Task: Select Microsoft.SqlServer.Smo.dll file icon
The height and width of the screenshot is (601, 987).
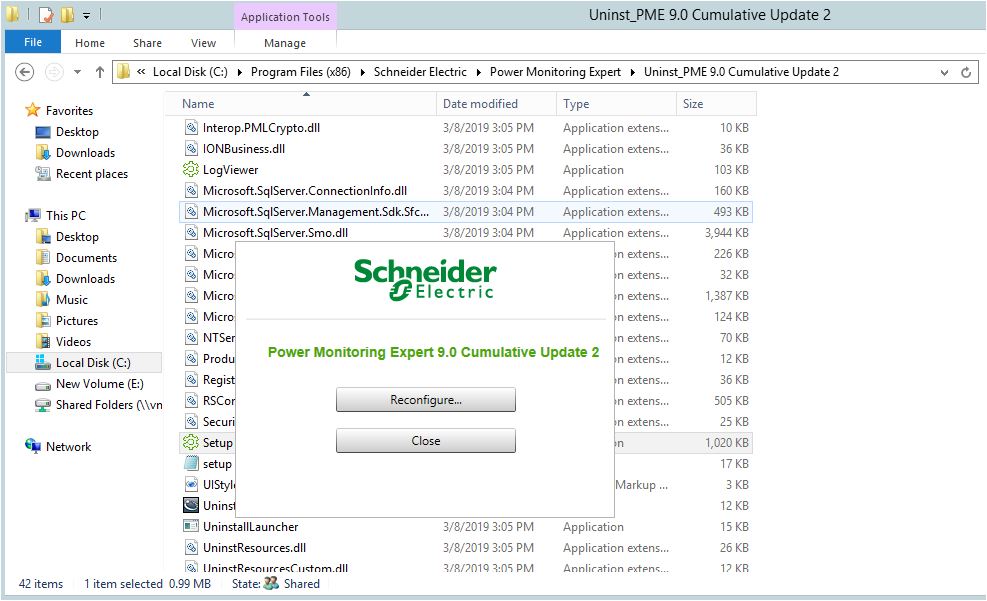Action: tap(191, 232)
